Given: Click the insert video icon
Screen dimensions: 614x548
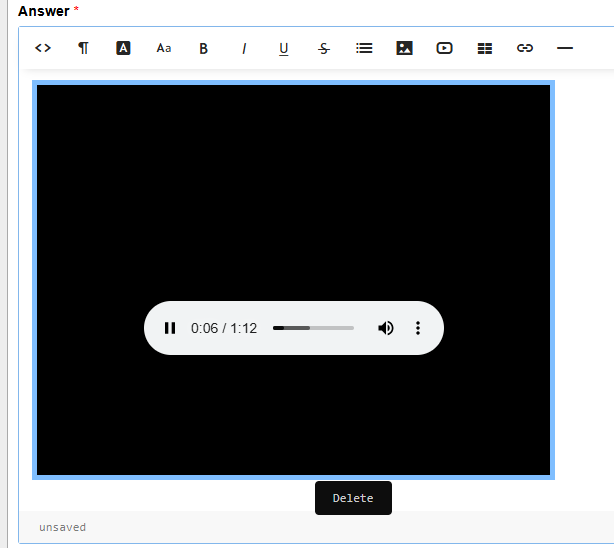Looking at the screenshot, I should 444,48.
